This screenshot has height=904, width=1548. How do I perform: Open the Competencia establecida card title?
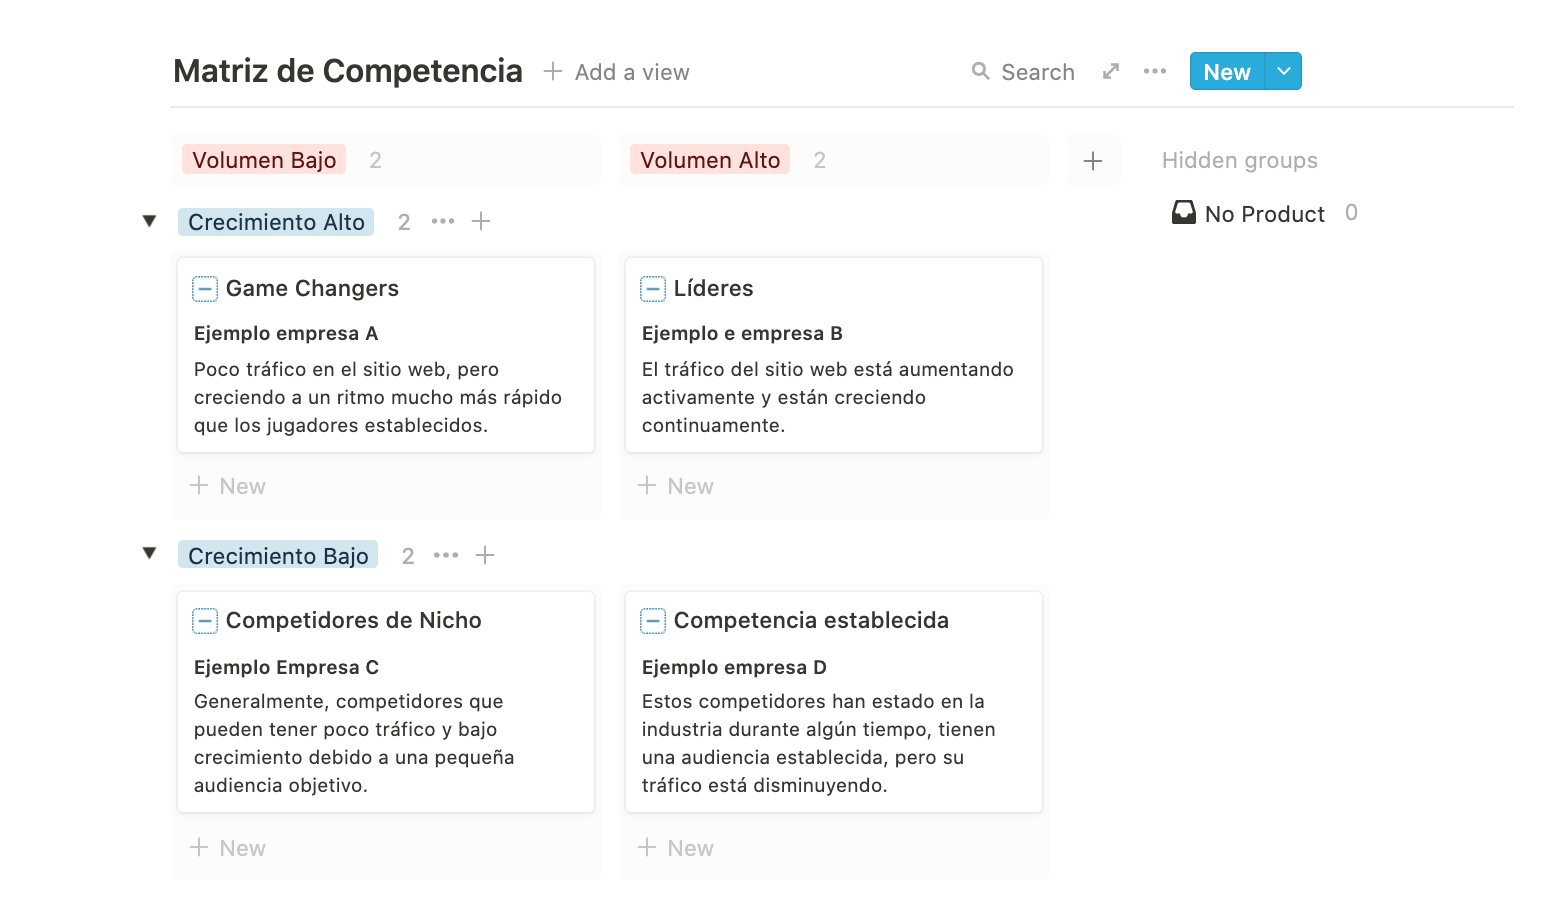(811, 620)
